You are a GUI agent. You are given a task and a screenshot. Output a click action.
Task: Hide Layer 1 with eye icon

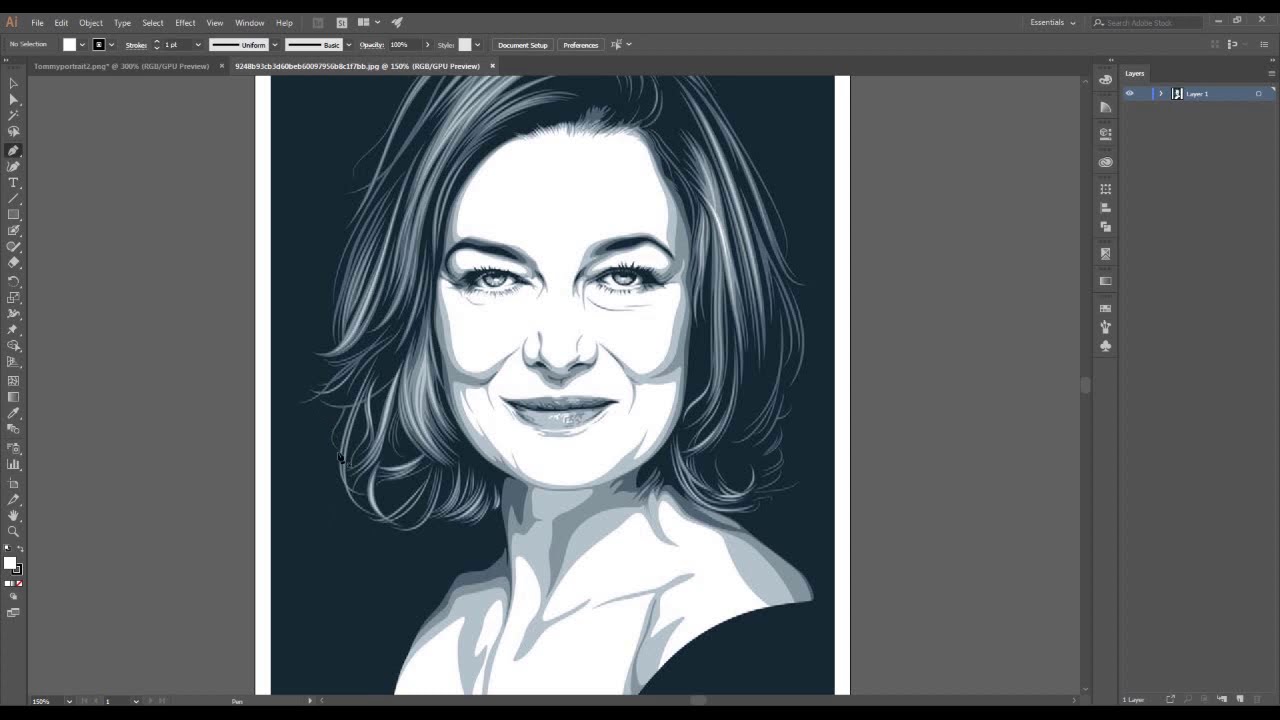1130,93
